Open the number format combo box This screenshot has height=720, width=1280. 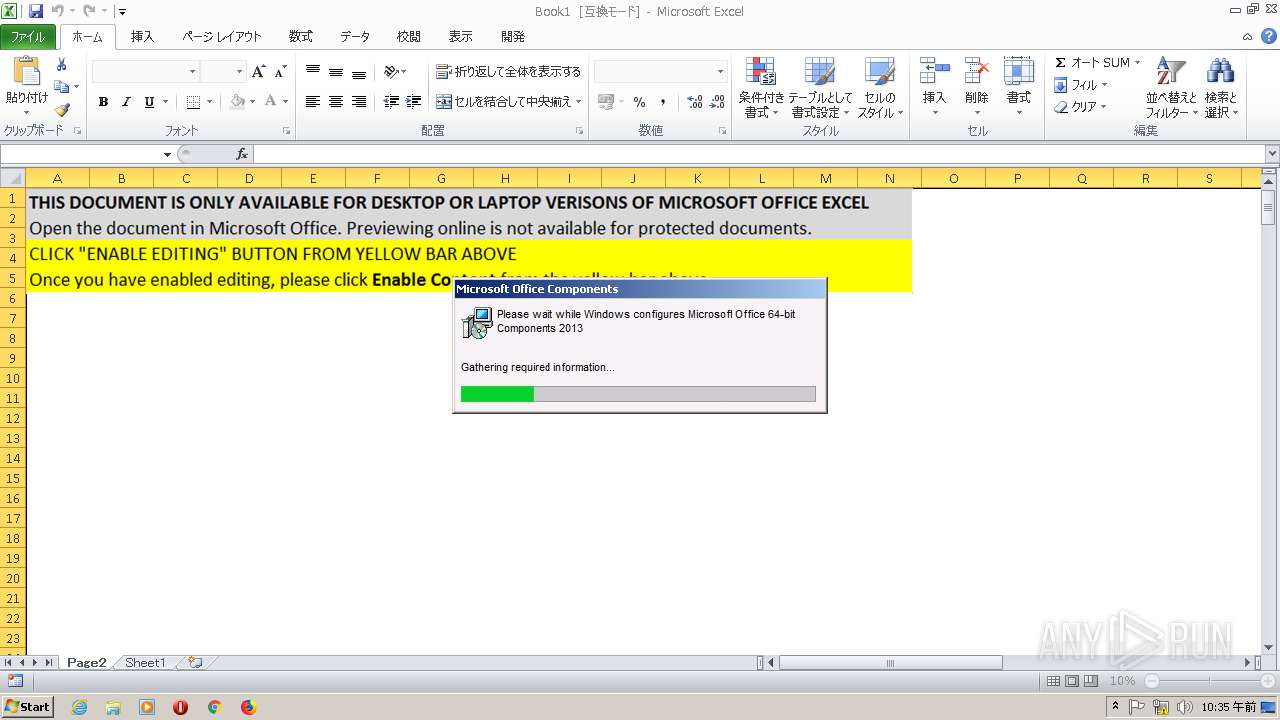tap(660, 72)
